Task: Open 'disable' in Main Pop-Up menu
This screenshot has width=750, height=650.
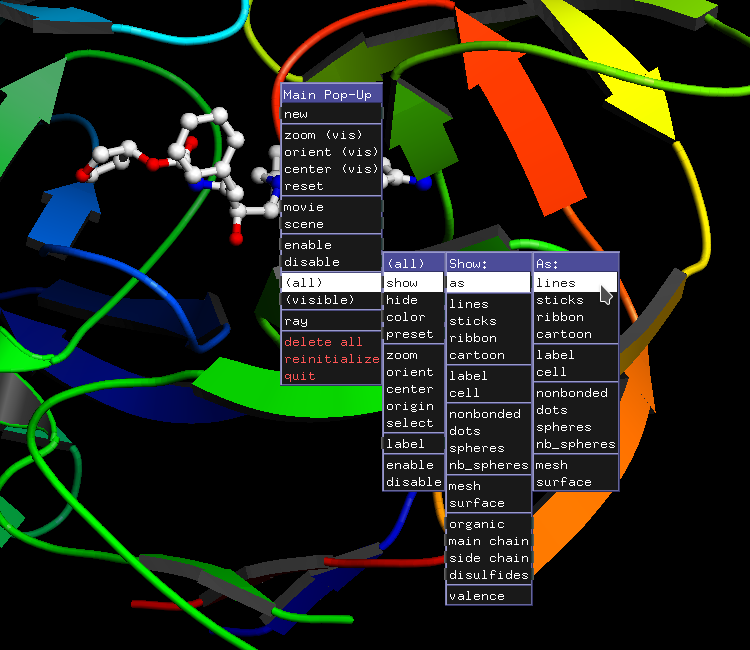Action: 331,262
